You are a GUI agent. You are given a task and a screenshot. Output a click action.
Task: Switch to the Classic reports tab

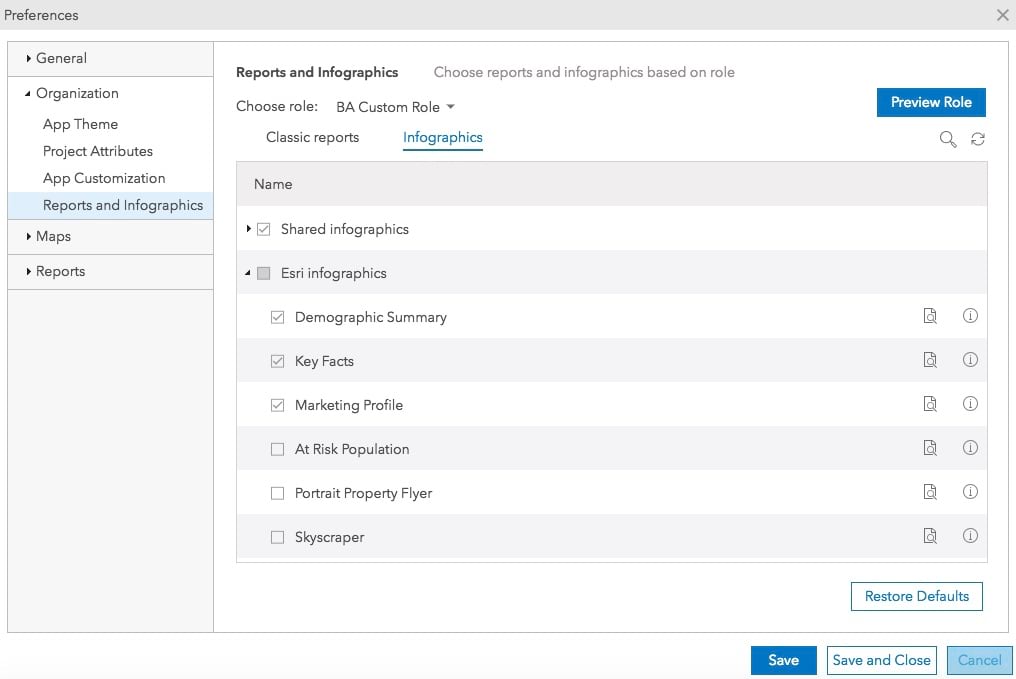pyautogui.click(x=312, y=137)
